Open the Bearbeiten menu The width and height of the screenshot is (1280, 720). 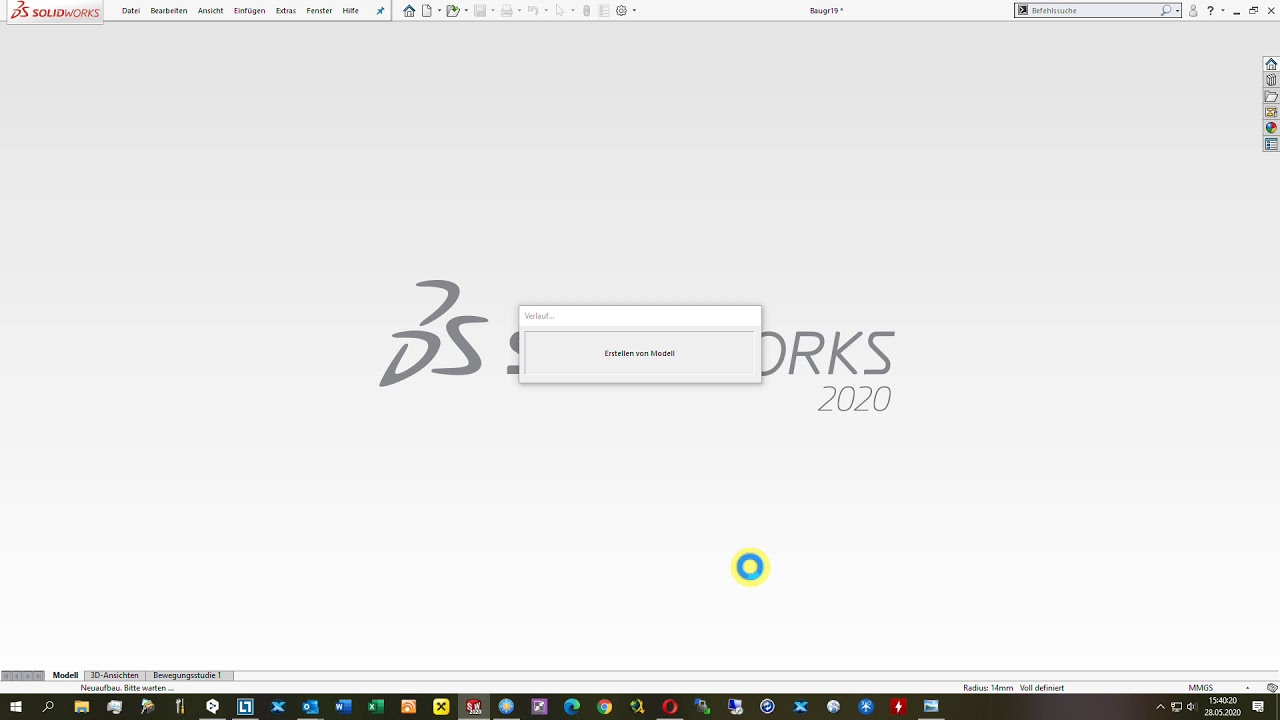169,10
